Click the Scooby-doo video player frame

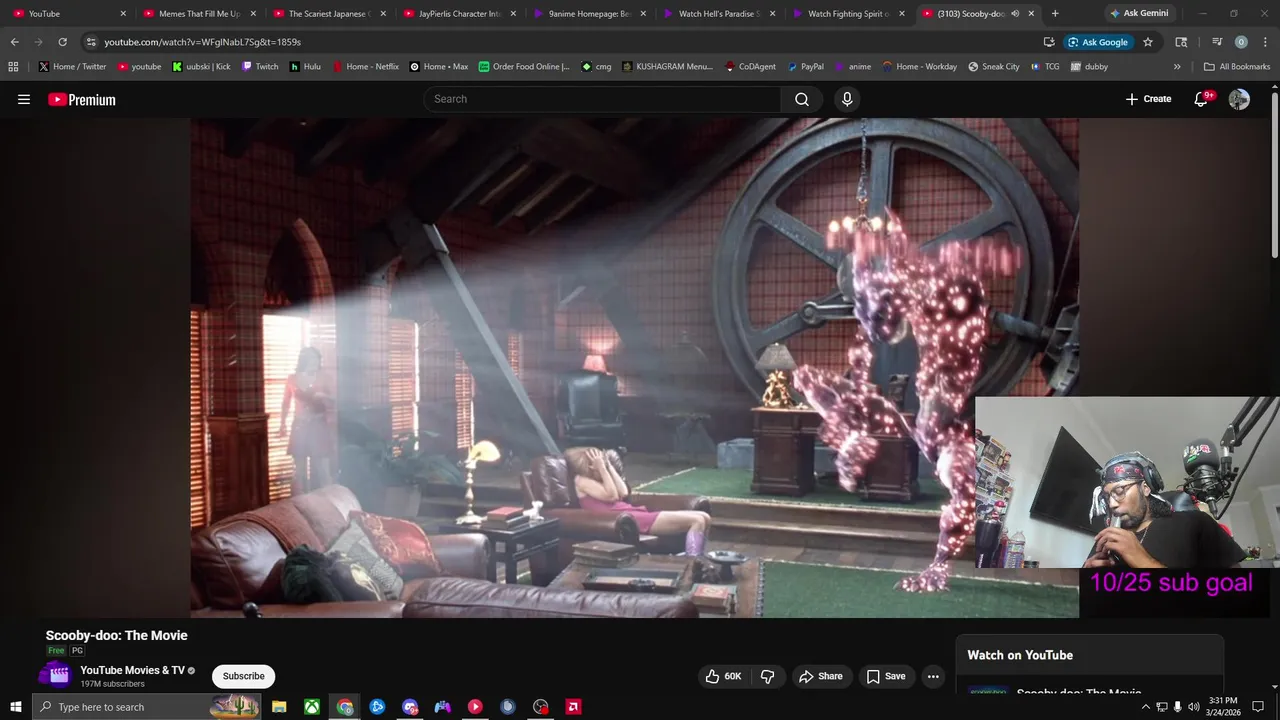click(x=634, y=368)
